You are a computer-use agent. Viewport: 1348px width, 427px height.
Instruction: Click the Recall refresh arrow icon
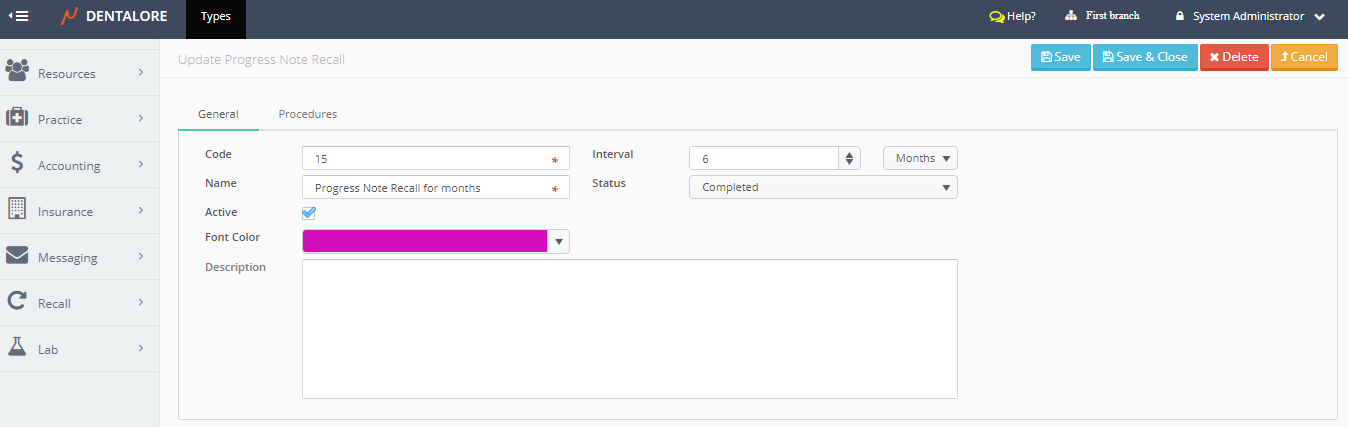point(17,301)
